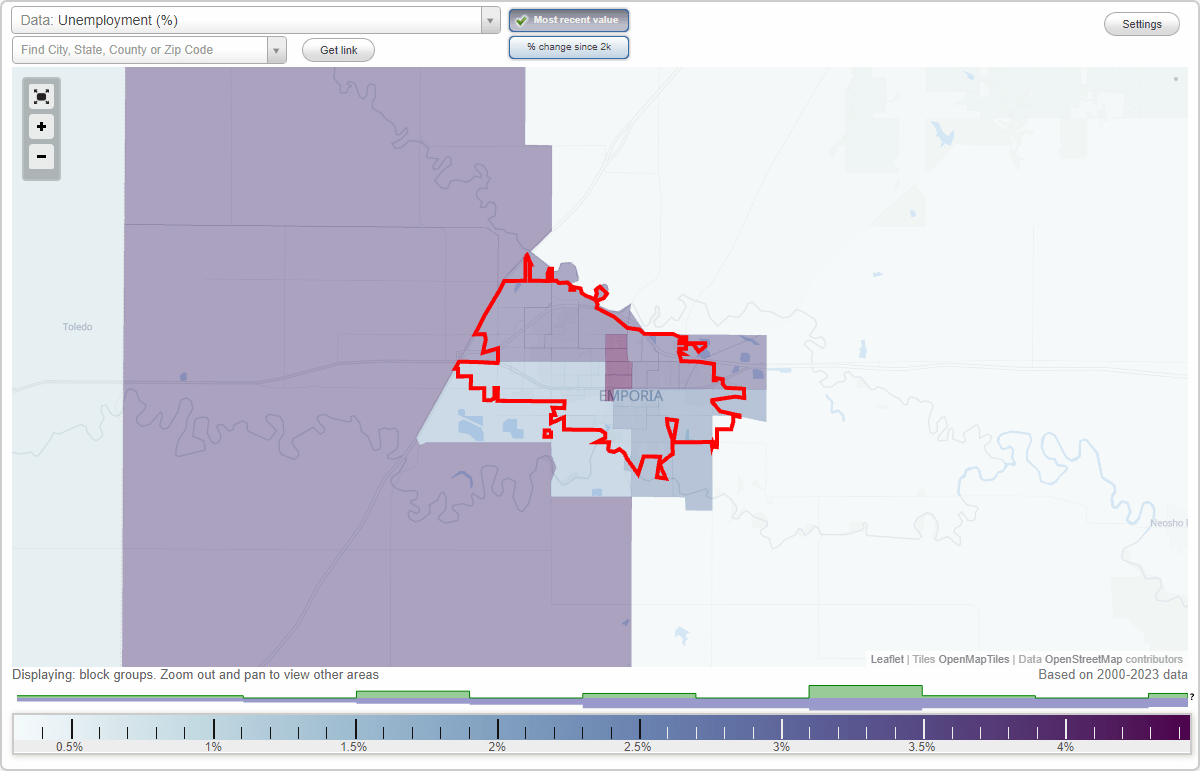
Task: Click the OpenMapTiles tiles link
Action: pyautogui.click(x=975, y=659)
